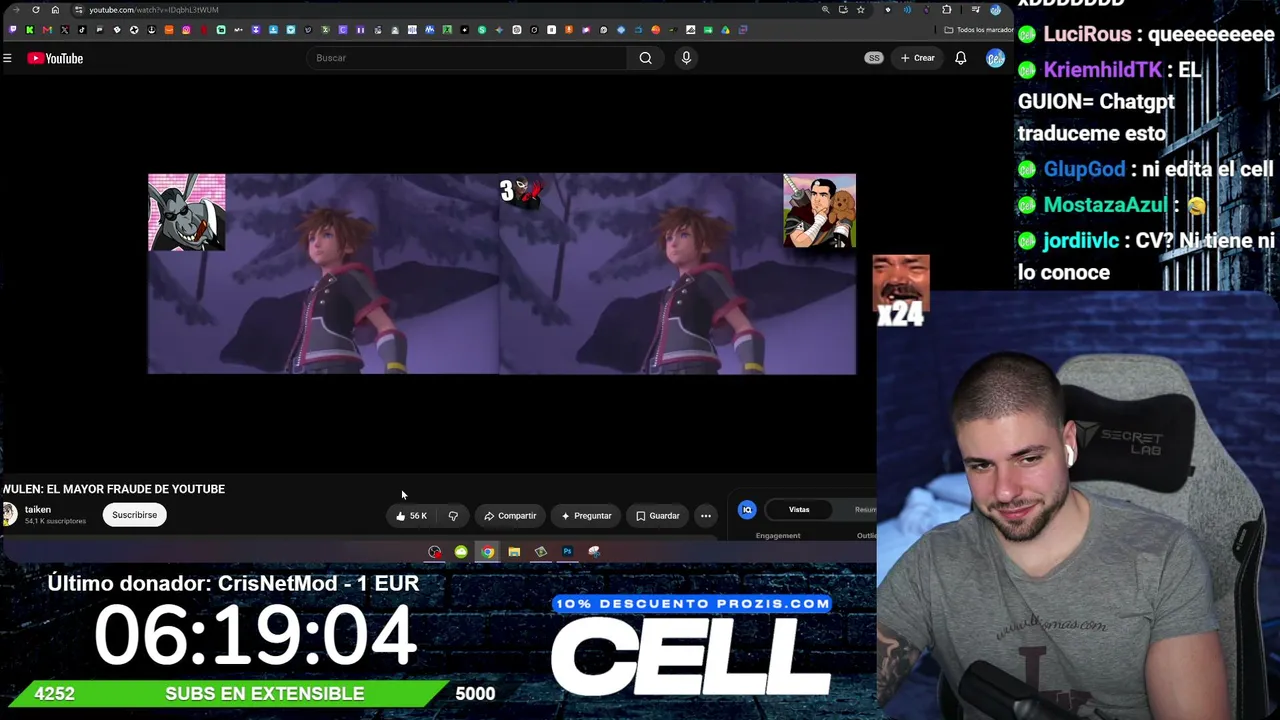
Task: Click the video title text
Action: [x=114, y=489]
